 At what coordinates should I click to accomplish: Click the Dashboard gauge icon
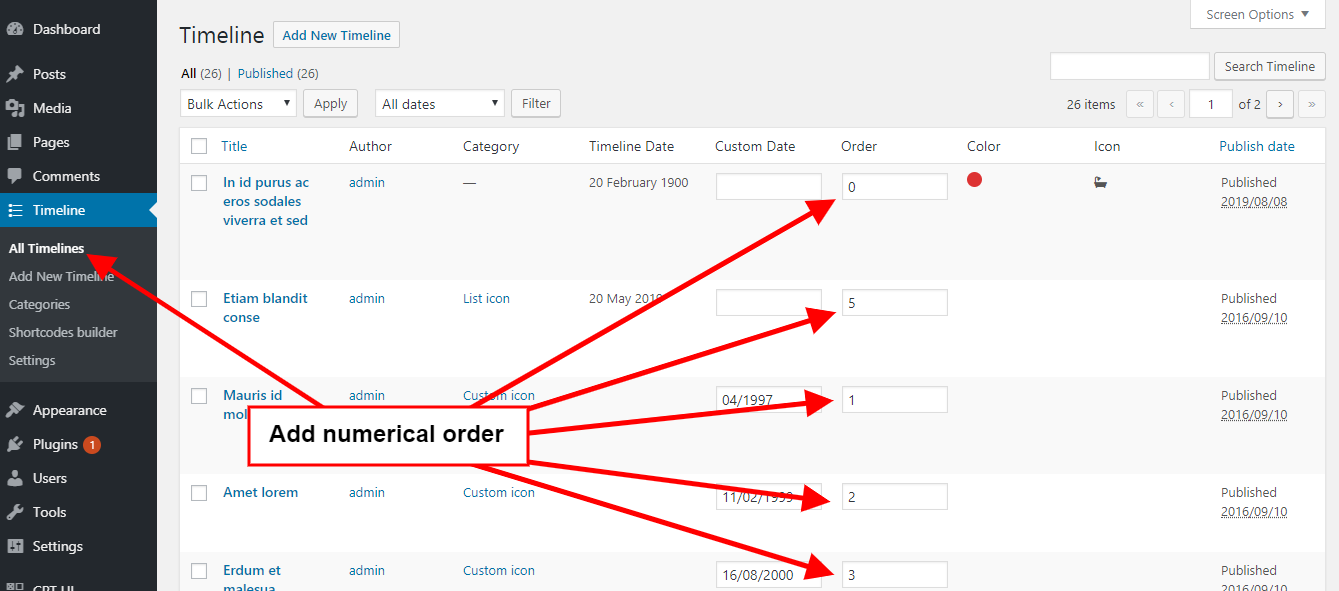[x=15, y=30]
